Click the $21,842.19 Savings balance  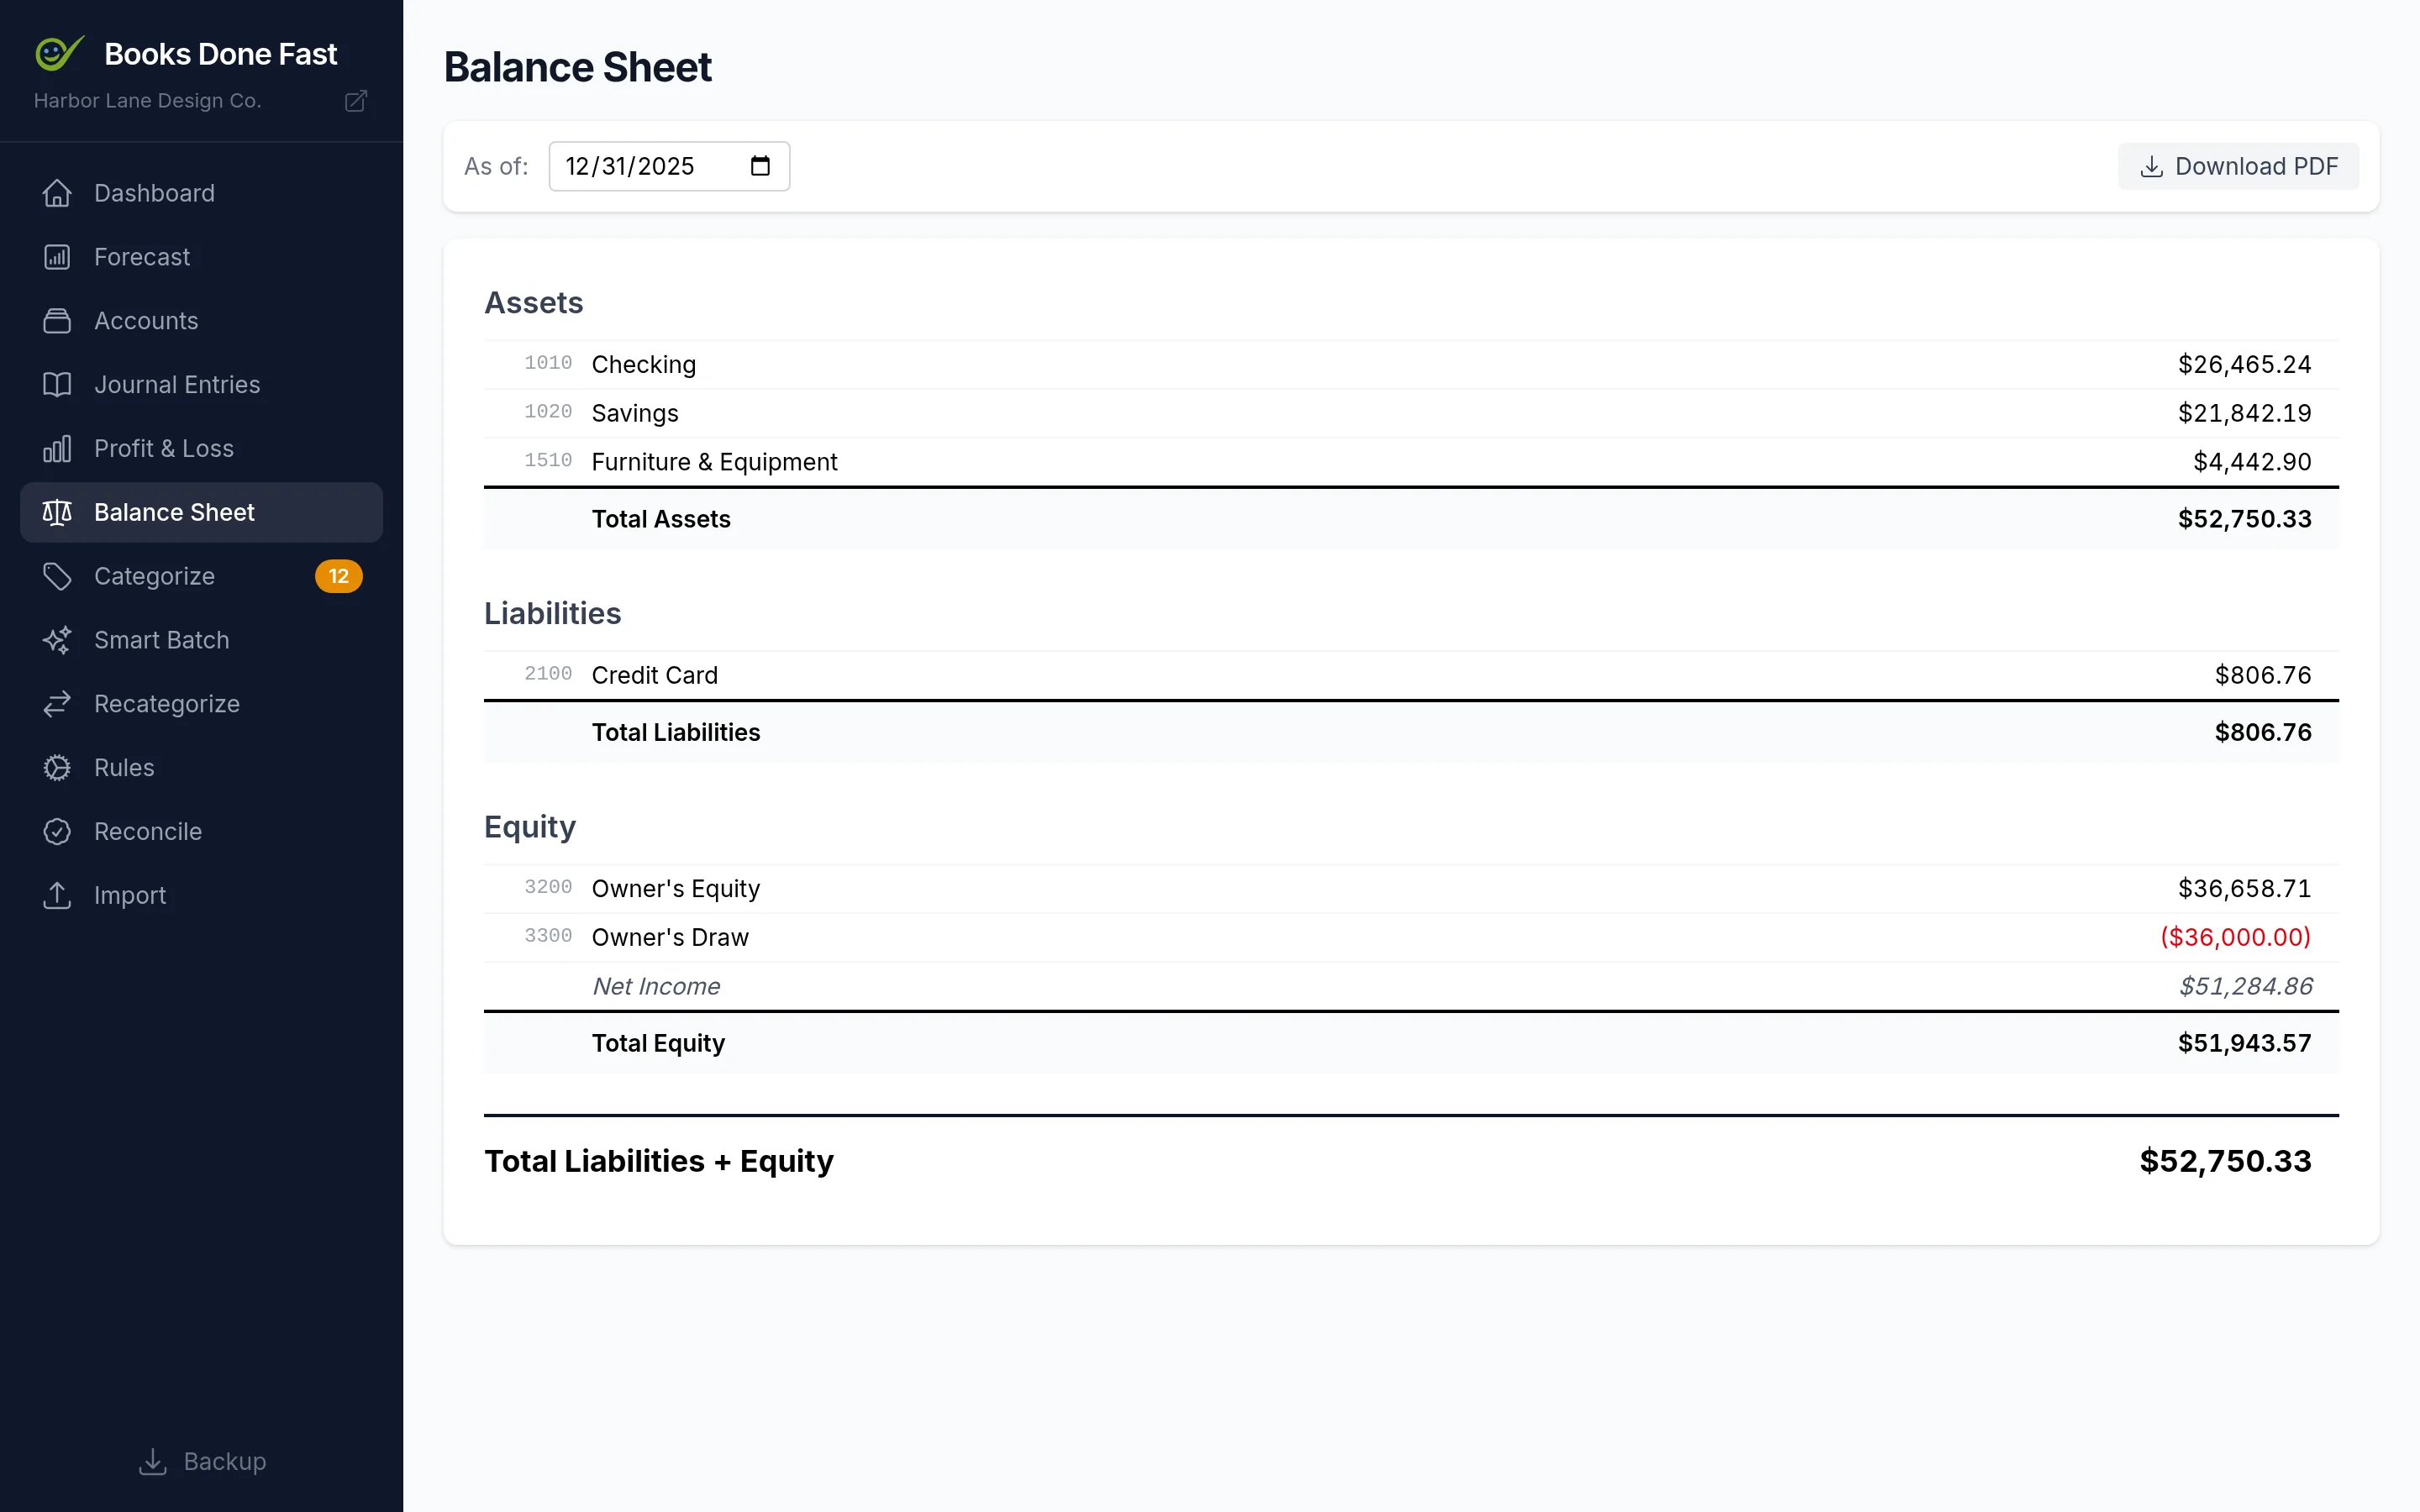[2245, 414]
